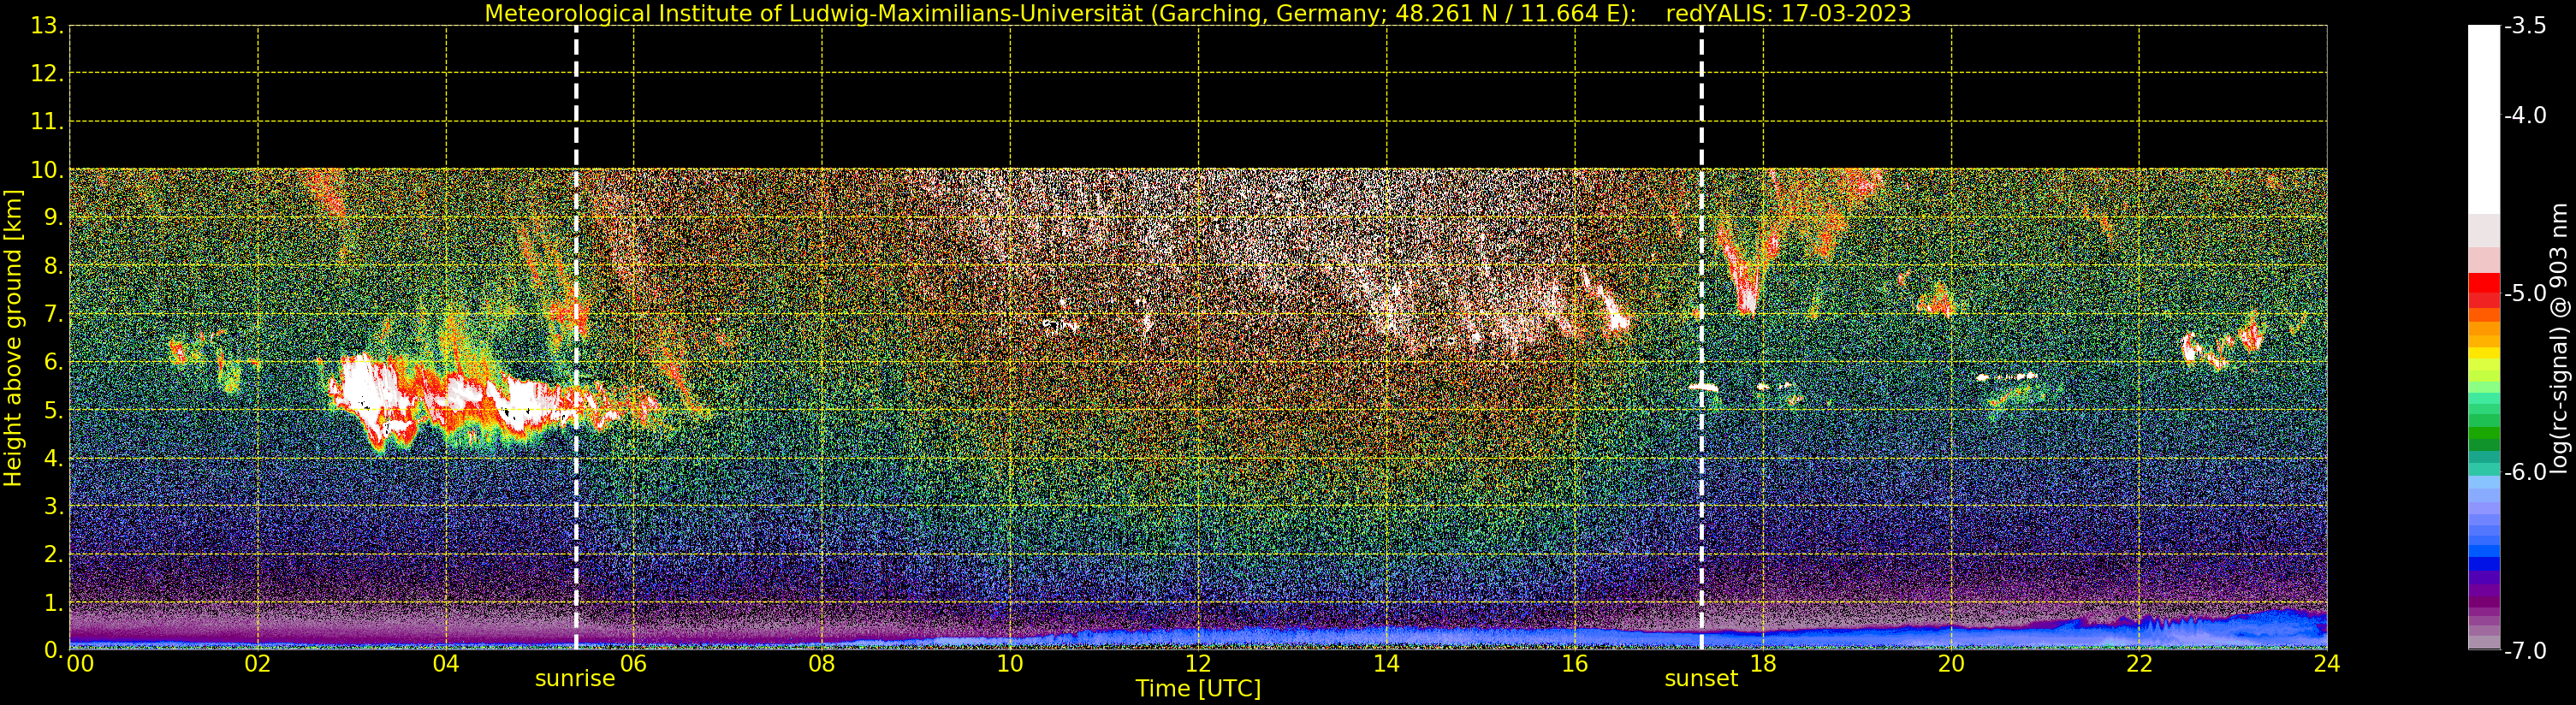Click the '12.' tick on the height axis
Viewport: 2576px width, 705px height.
point(47,74)
